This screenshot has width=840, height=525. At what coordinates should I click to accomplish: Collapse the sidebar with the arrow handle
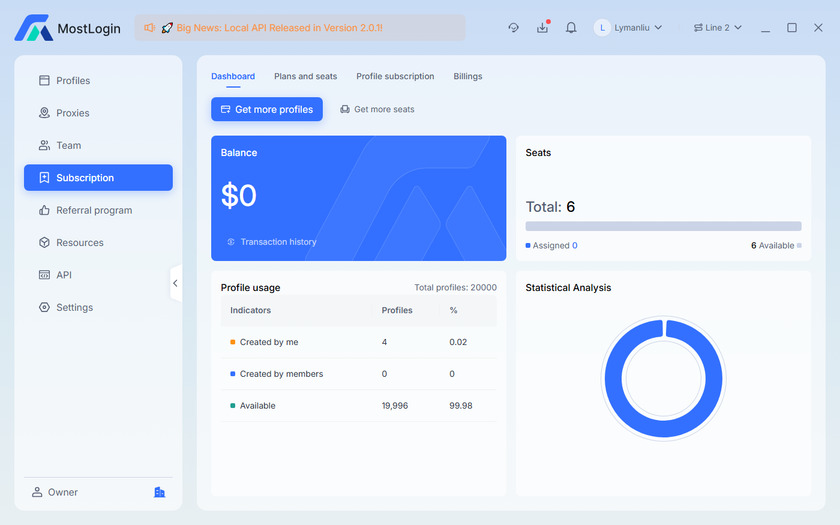click(175, 283)
